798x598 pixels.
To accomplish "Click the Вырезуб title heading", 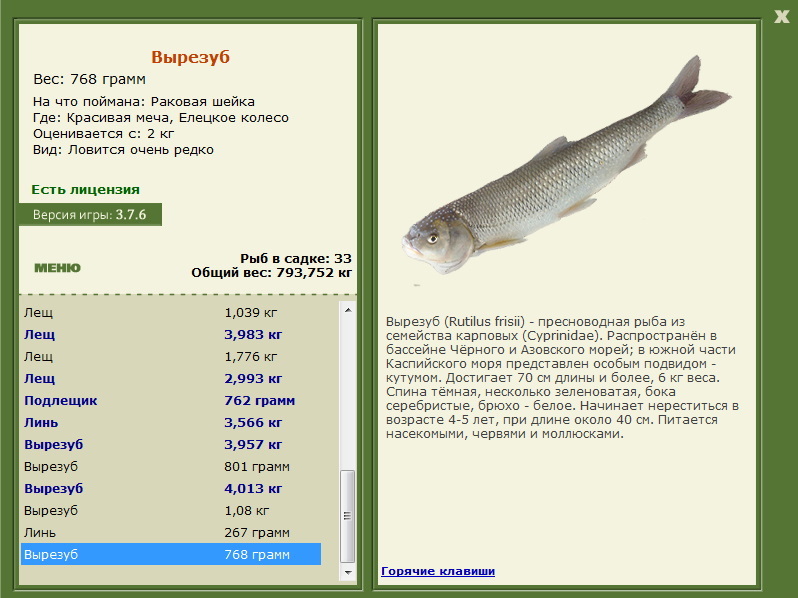I will coord(190,57).
